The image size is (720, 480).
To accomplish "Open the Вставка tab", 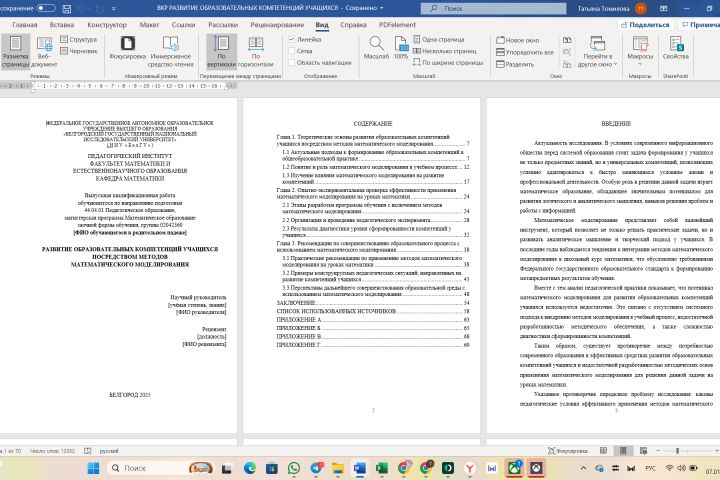I will click(62, 25).
